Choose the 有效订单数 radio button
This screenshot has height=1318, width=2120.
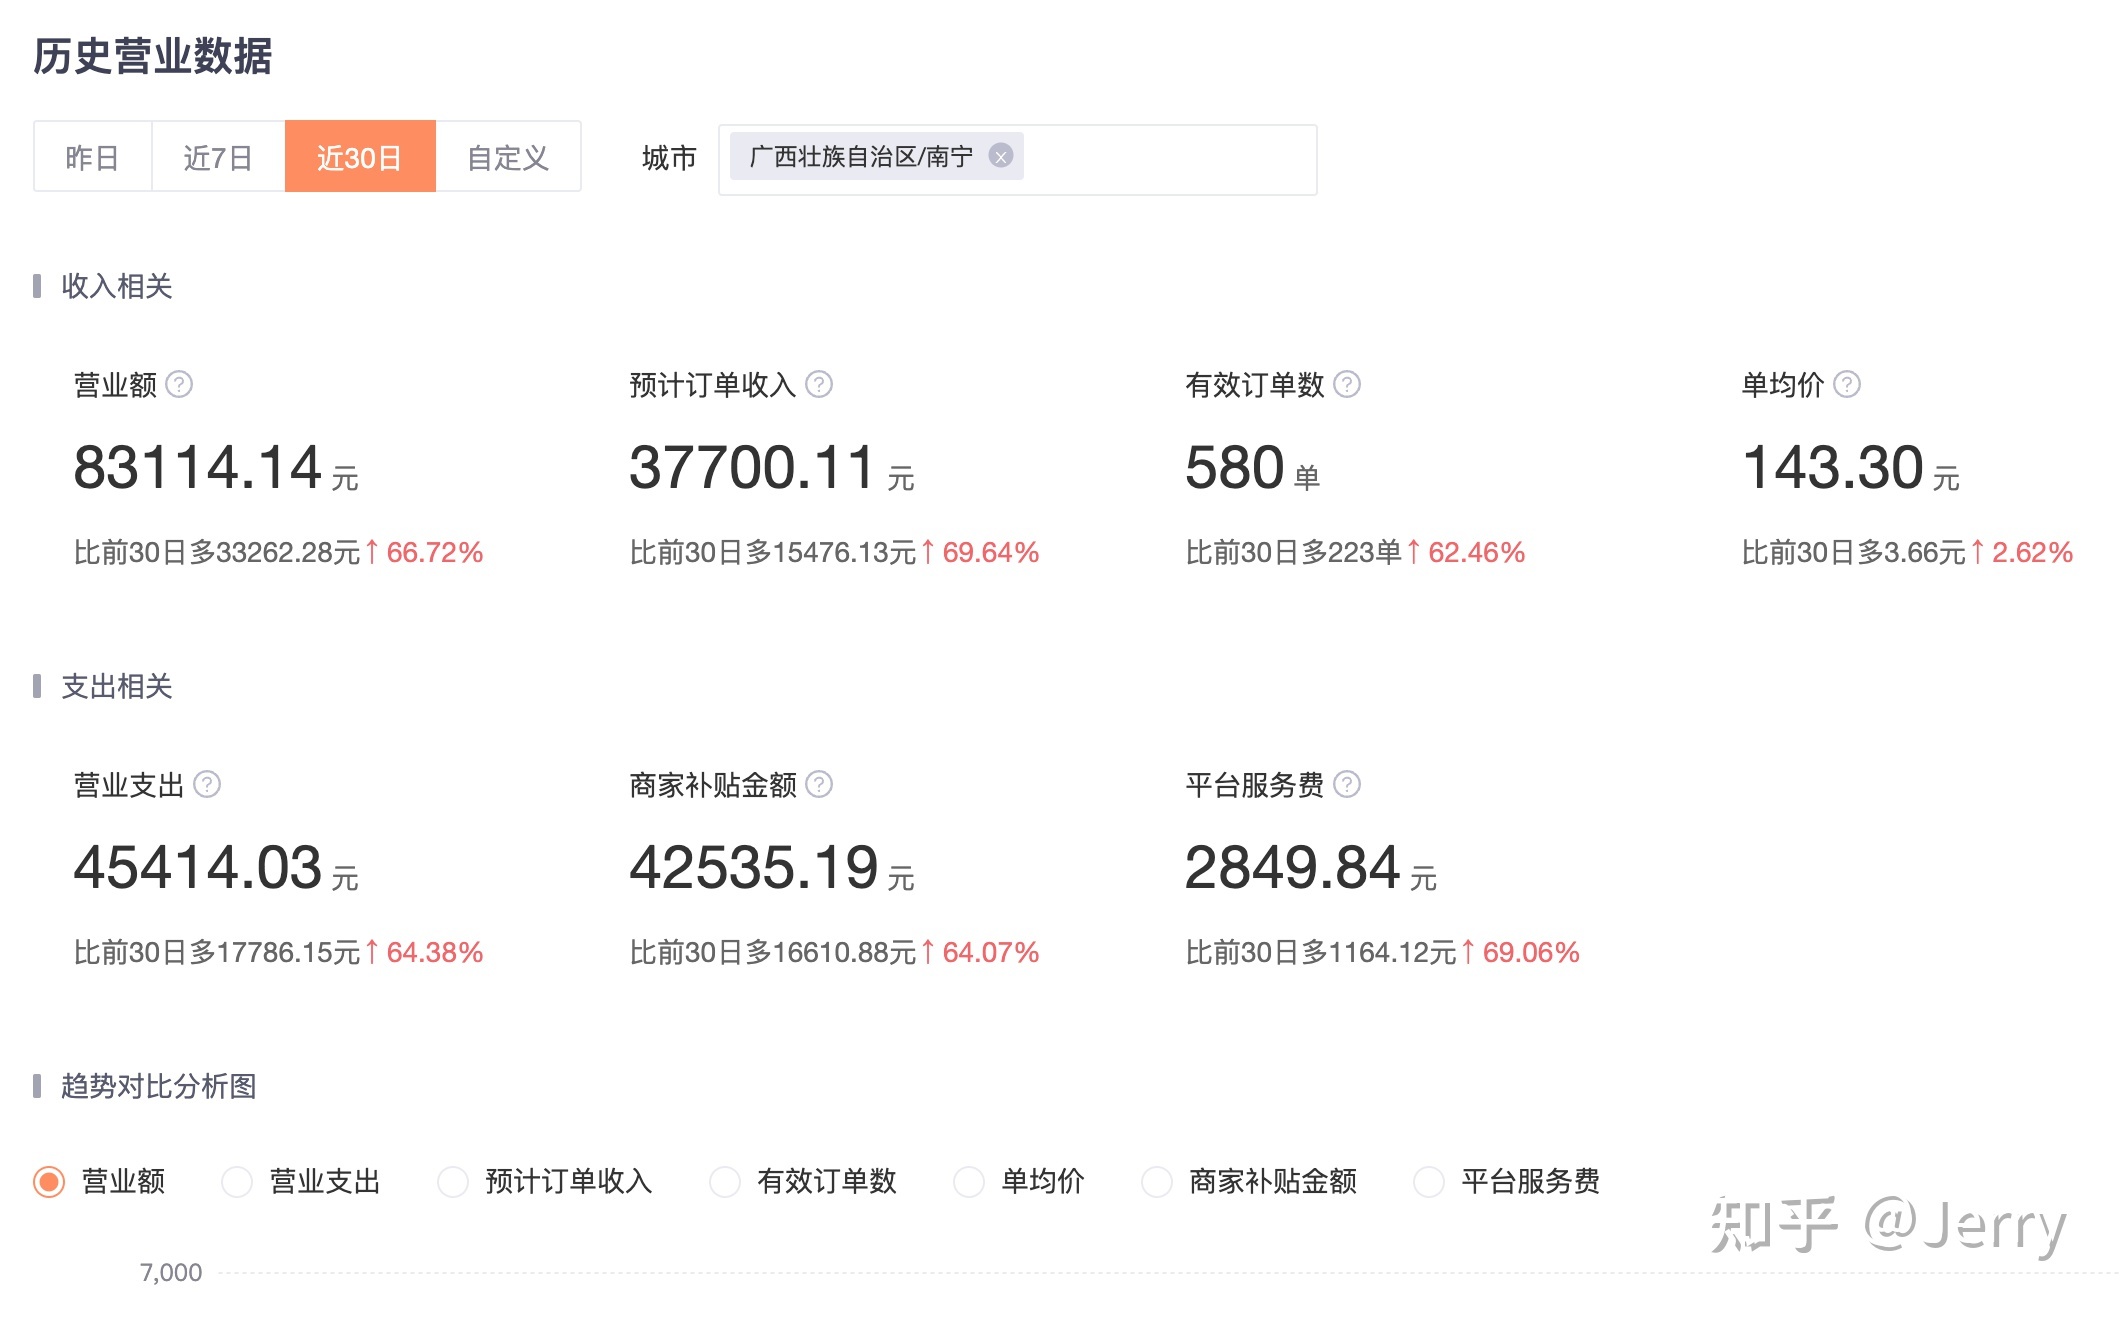725,1181
